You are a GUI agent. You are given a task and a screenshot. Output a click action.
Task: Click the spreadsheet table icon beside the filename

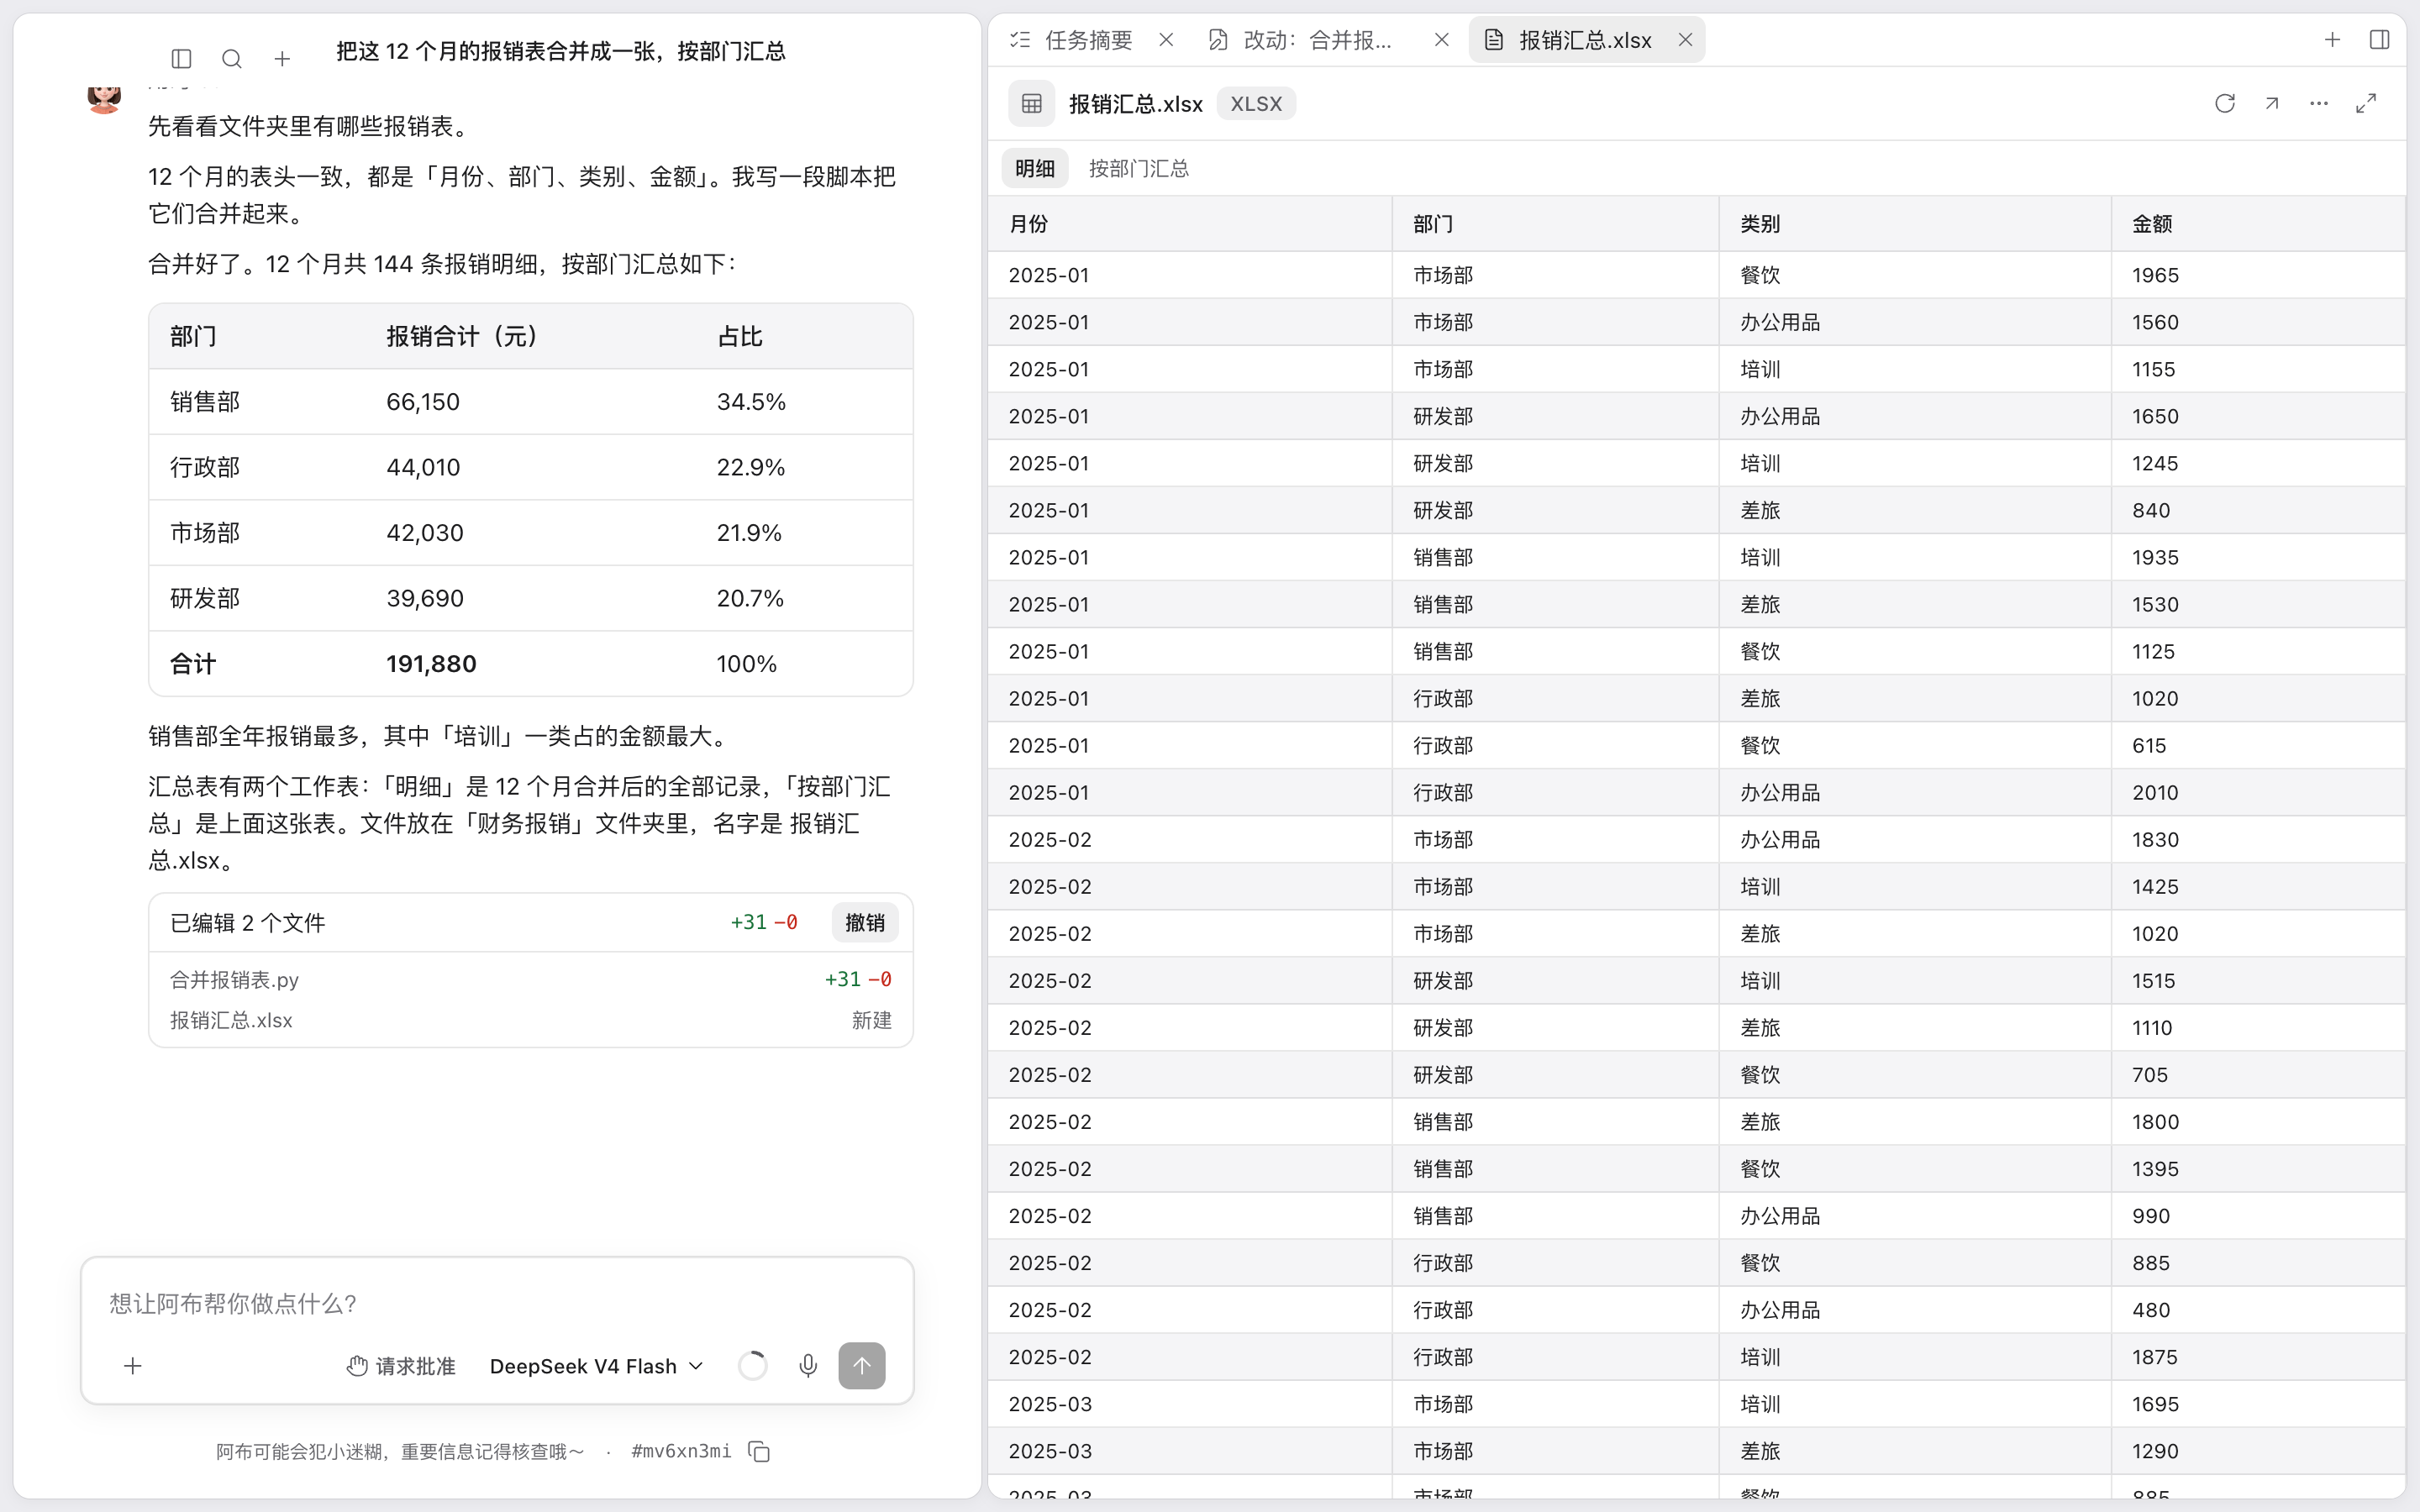tap(1032, 104)
